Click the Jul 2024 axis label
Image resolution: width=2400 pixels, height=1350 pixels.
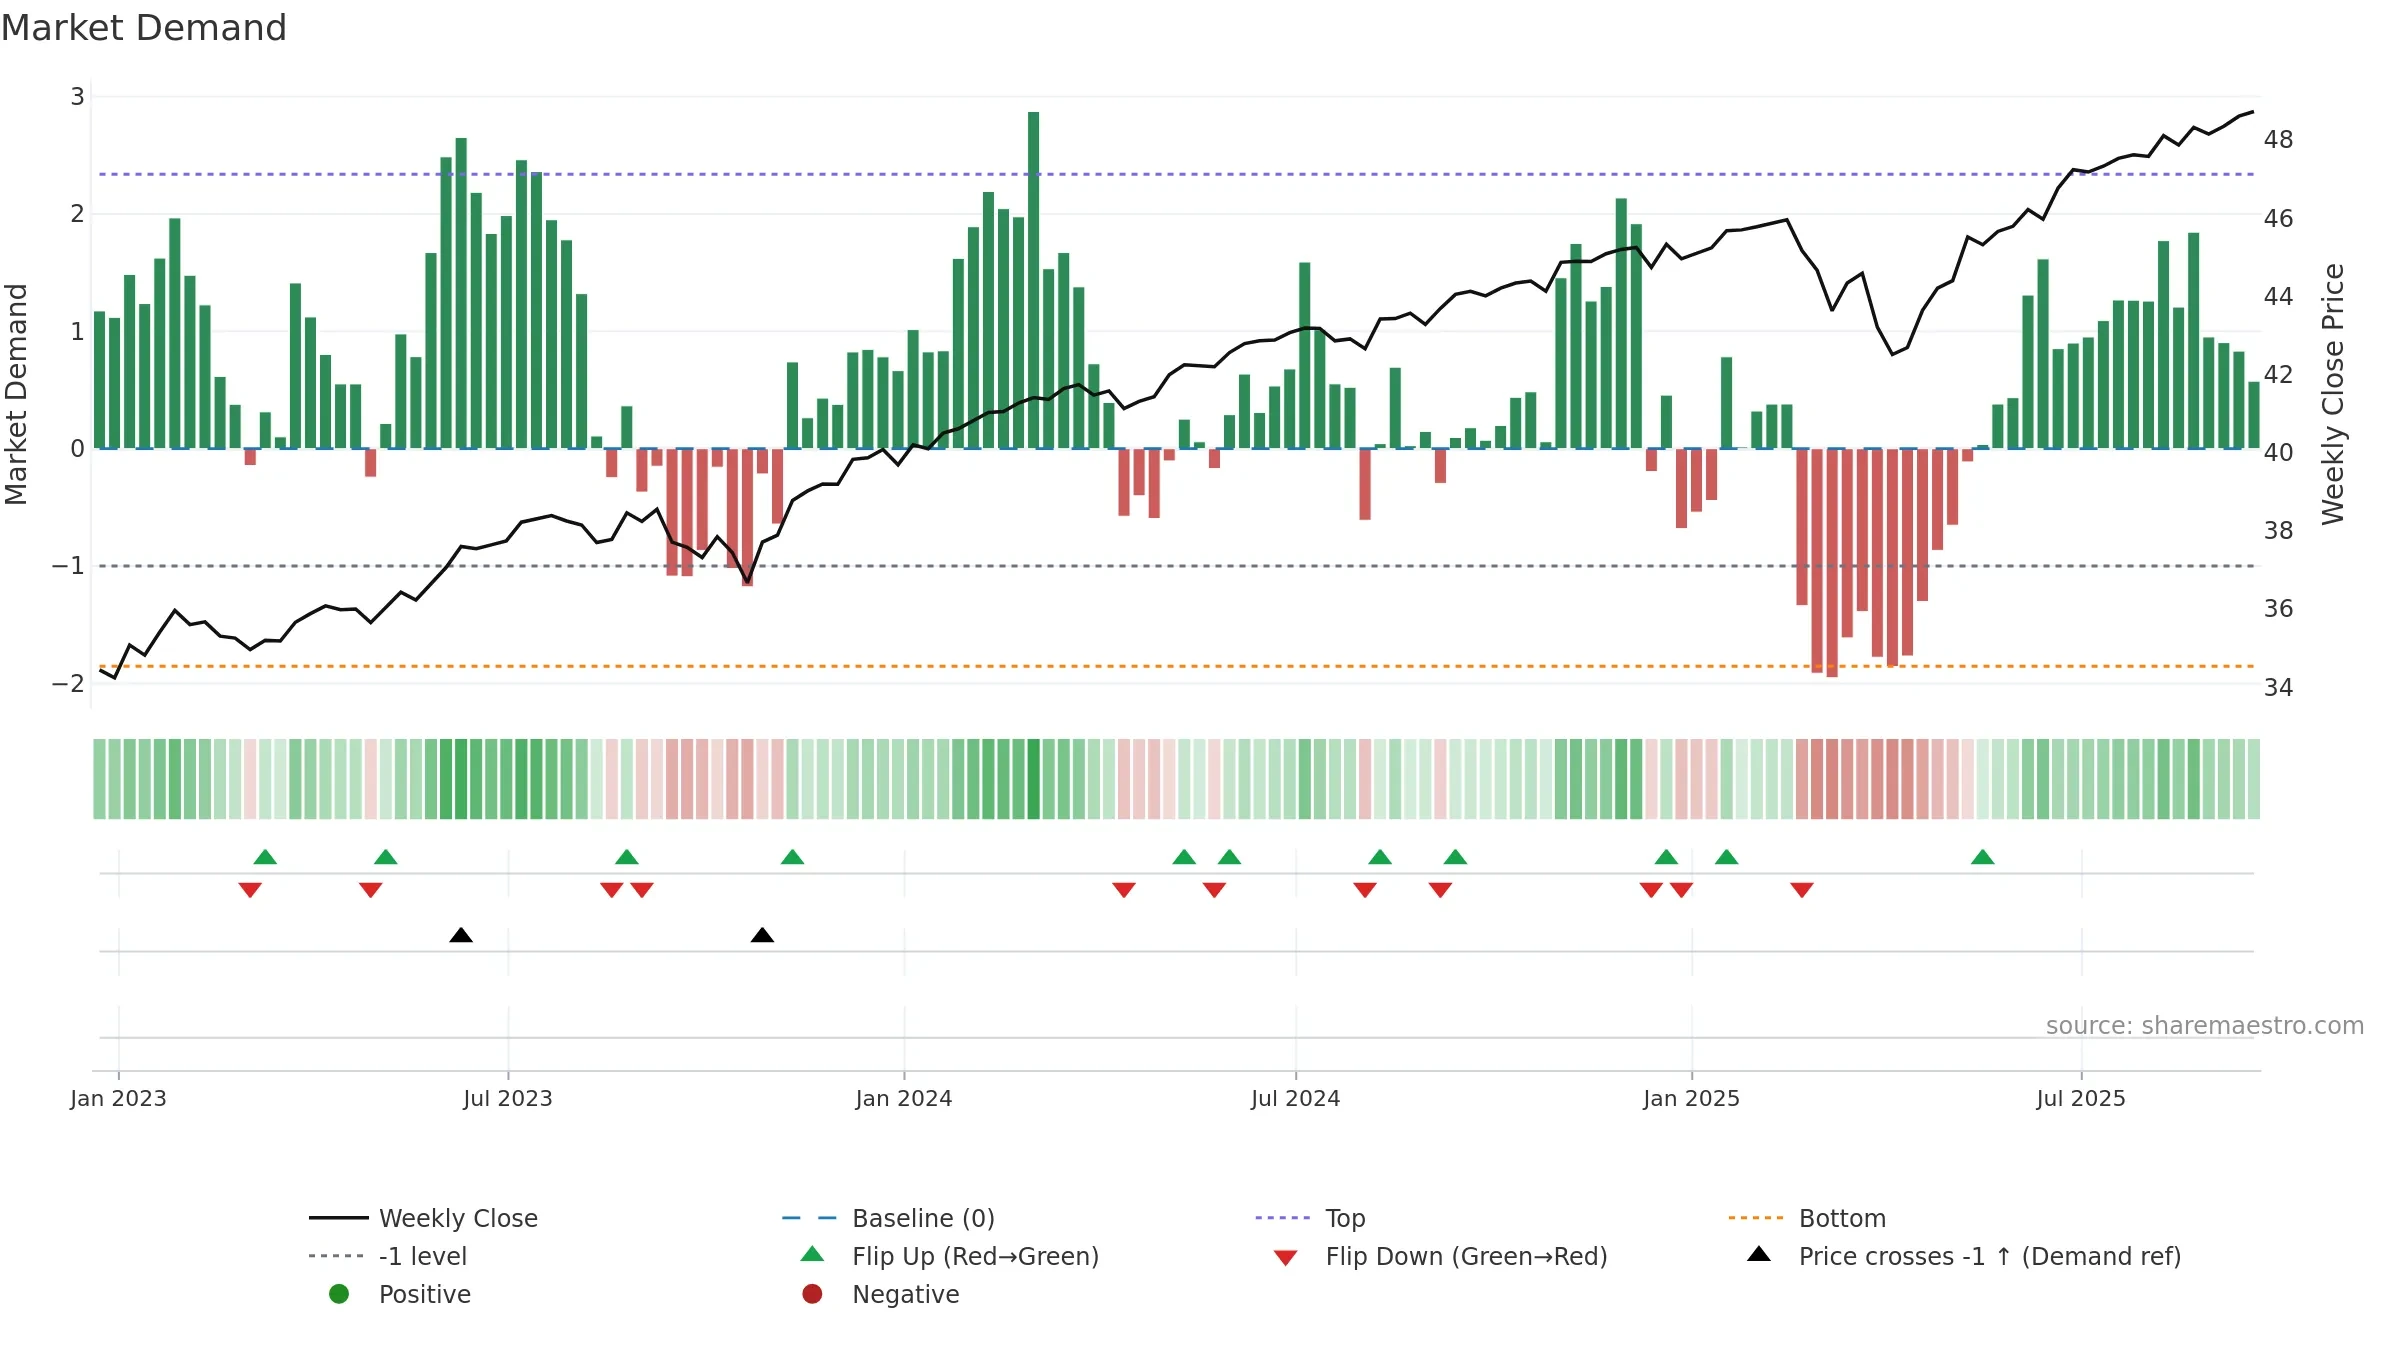[1296, 1099]
